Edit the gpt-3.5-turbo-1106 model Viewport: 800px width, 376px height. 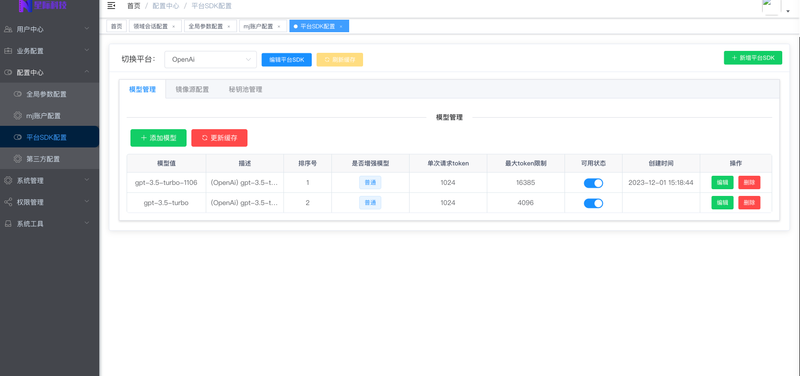click(722, 183)
